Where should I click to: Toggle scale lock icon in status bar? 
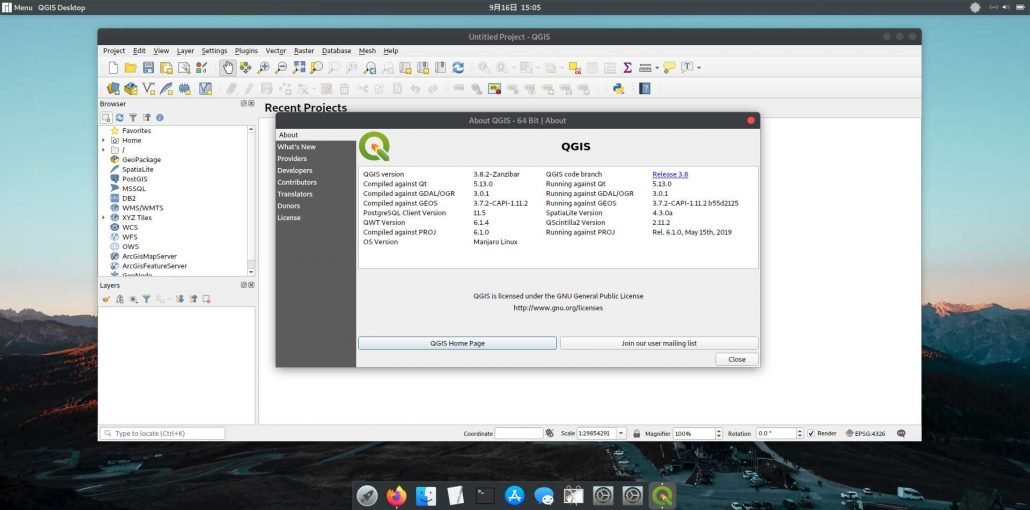[637, 434]
